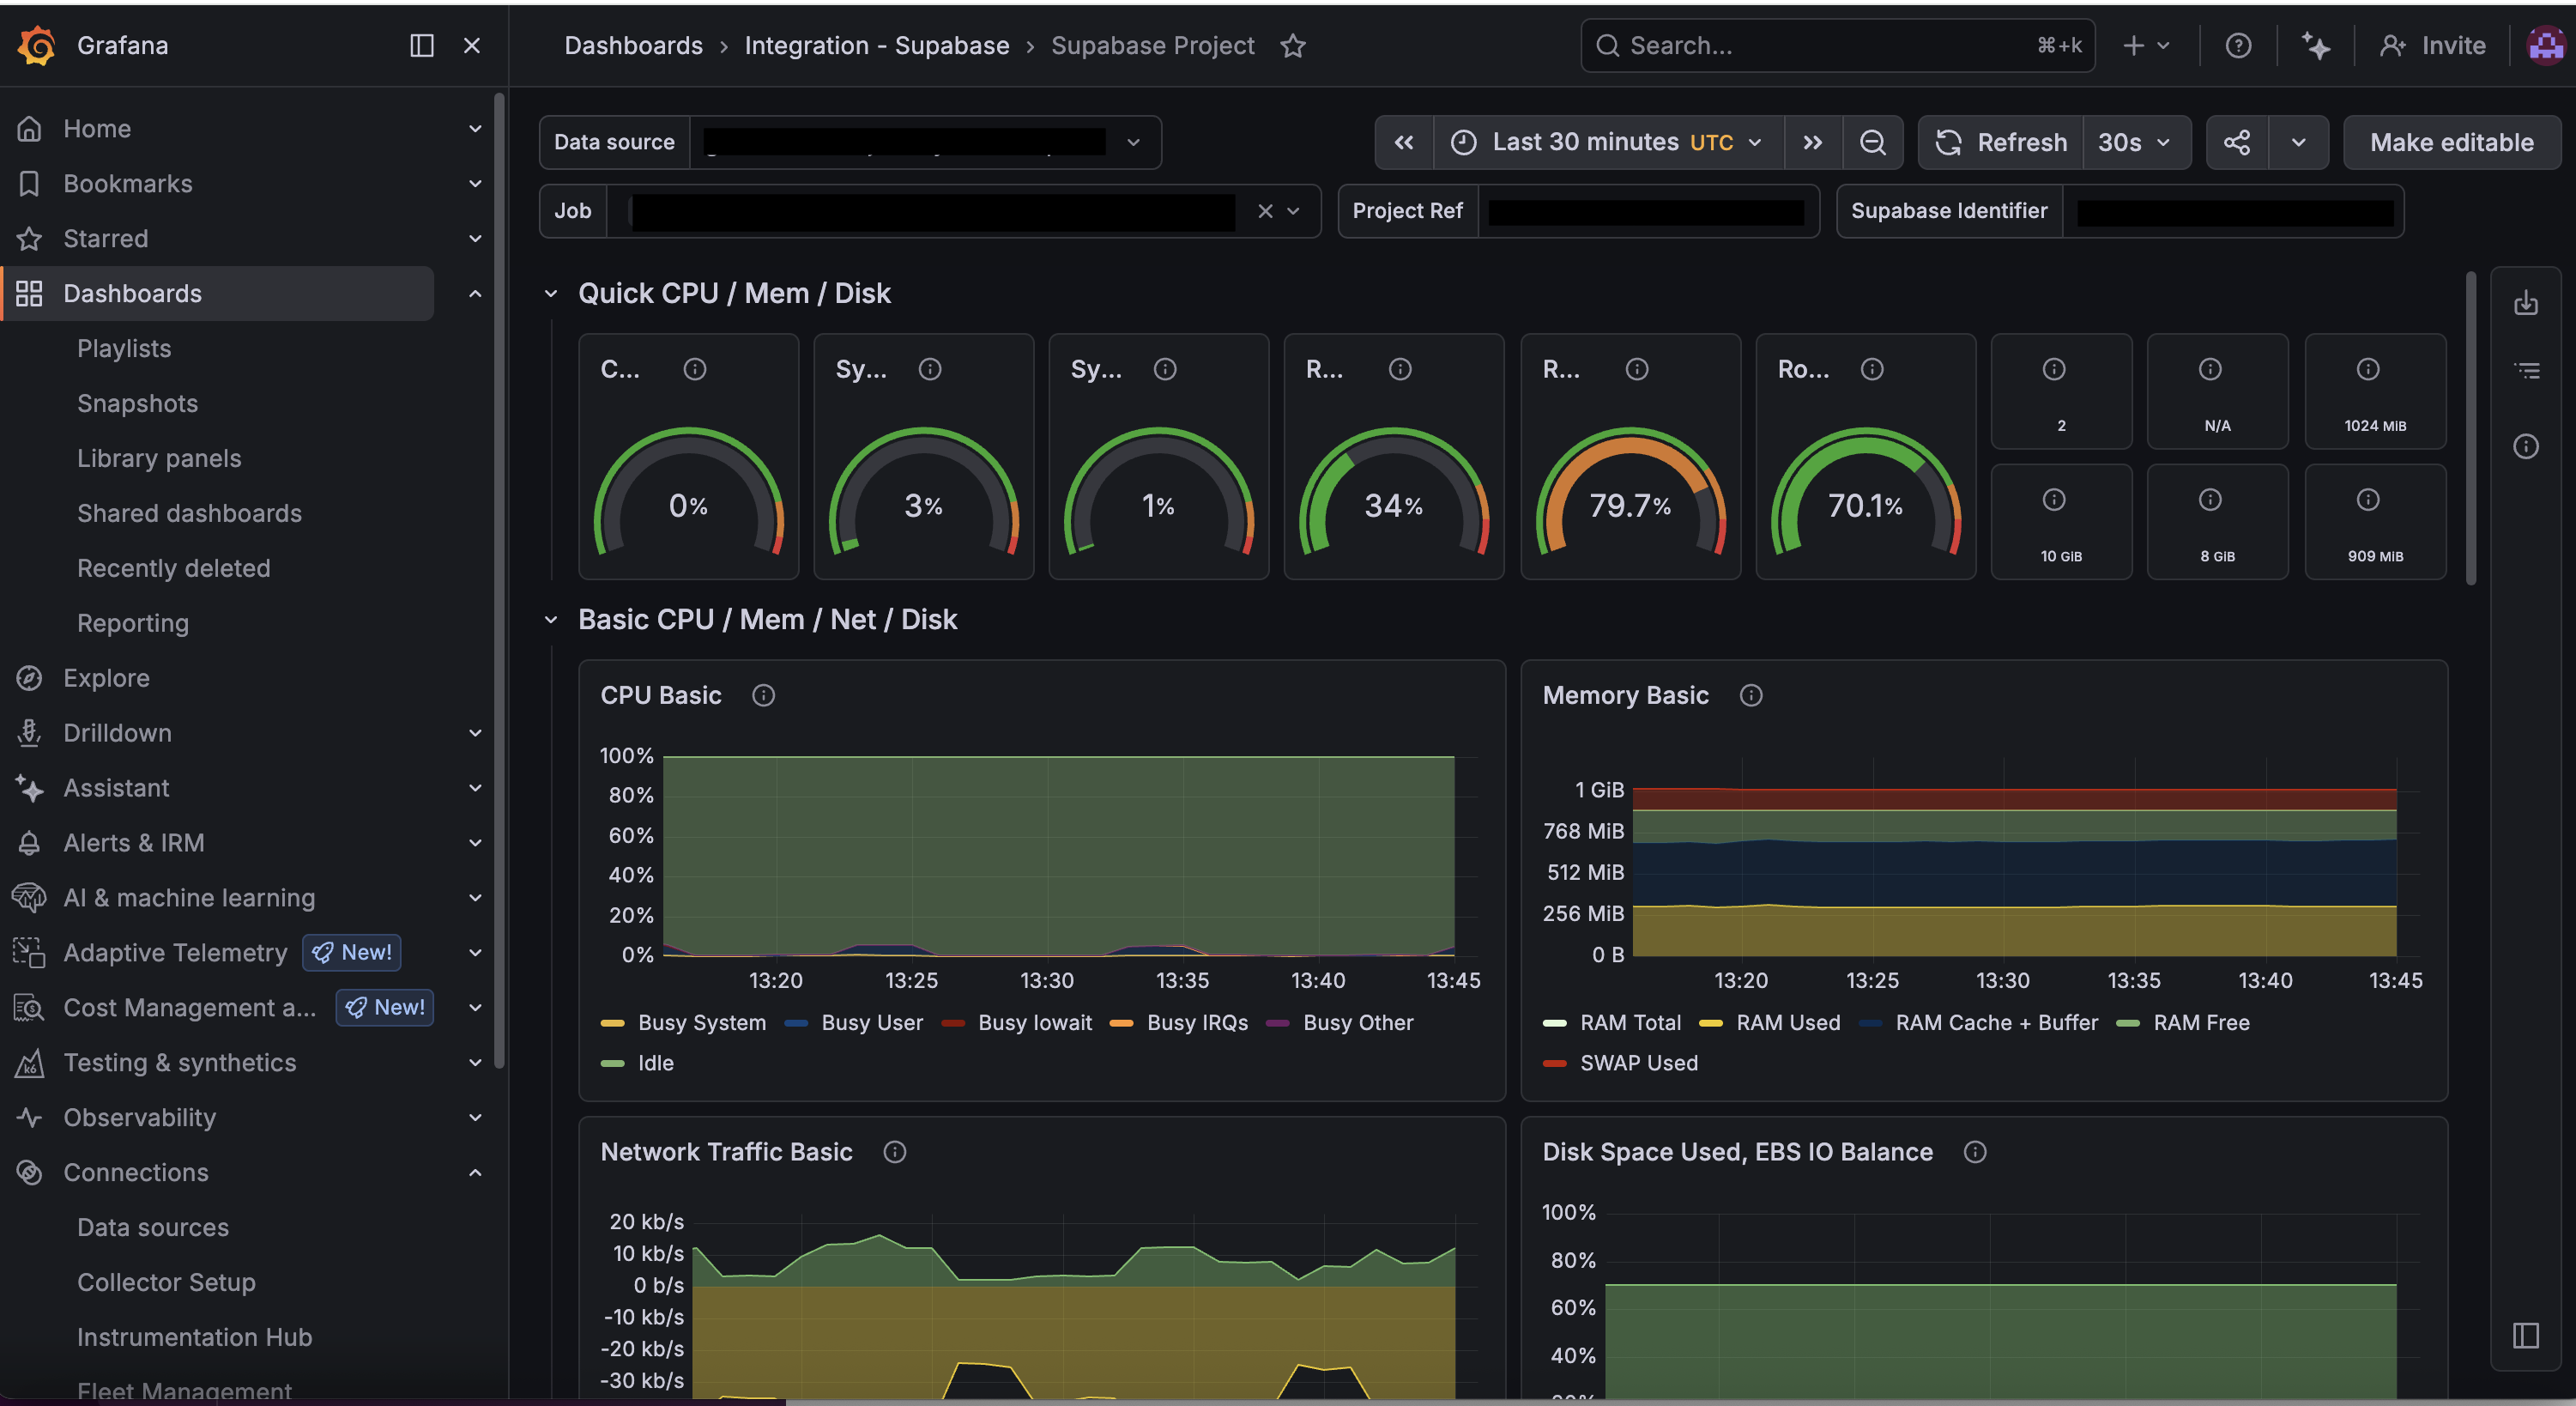This screenshot has height=1406, width=2576.
Task: Click the Refresh dashboard button
Action: click(x=2002, y=143)
